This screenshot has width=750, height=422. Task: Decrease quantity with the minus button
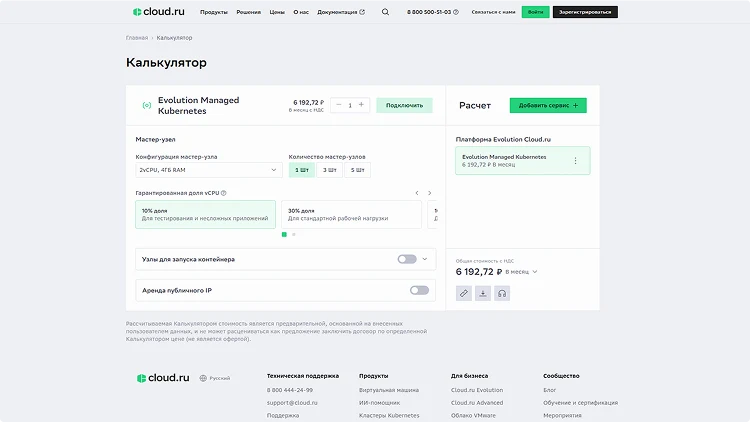(339, 105)
